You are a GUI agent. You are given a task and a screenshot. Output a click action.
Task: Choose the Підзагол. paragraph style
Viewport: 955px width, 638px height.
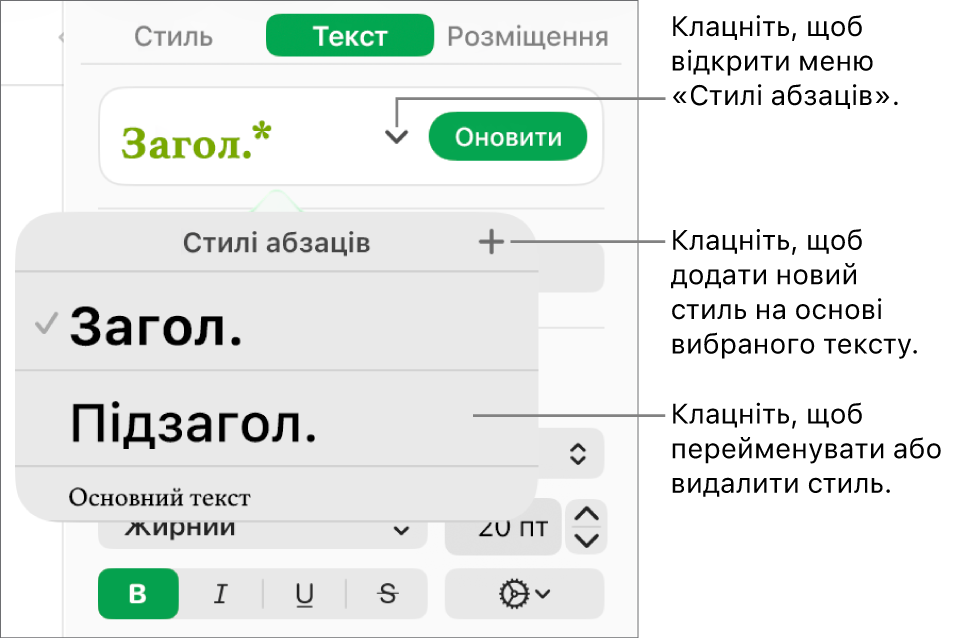tap(277, 419)
